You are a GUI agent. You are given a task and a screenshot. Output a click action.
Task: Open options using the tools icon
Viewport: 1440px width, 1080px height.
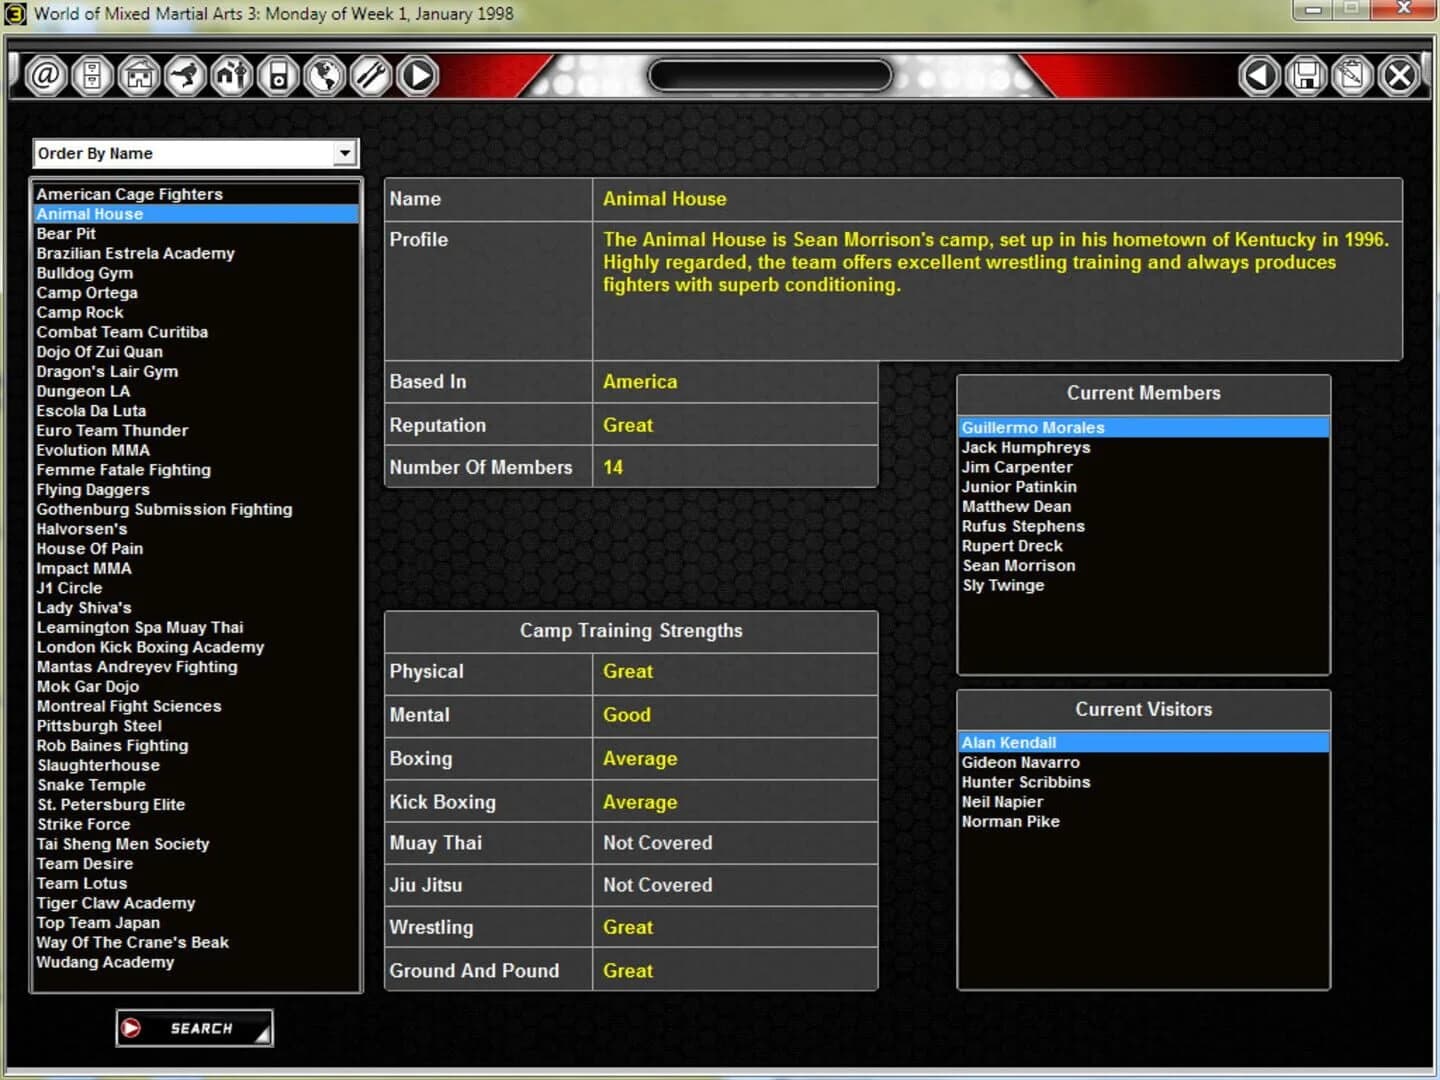click(371, 75)
